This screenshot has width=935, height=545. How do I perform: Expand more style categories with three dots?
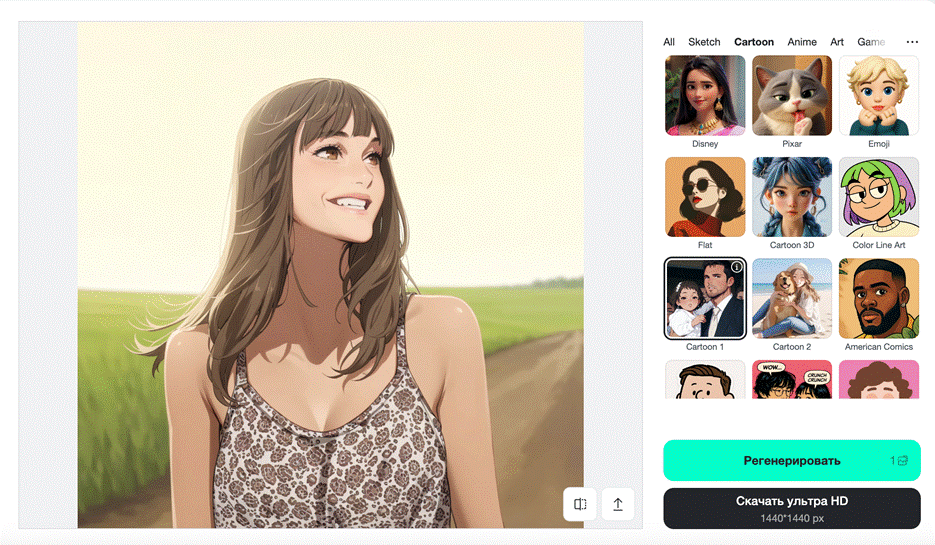point(912,42)
